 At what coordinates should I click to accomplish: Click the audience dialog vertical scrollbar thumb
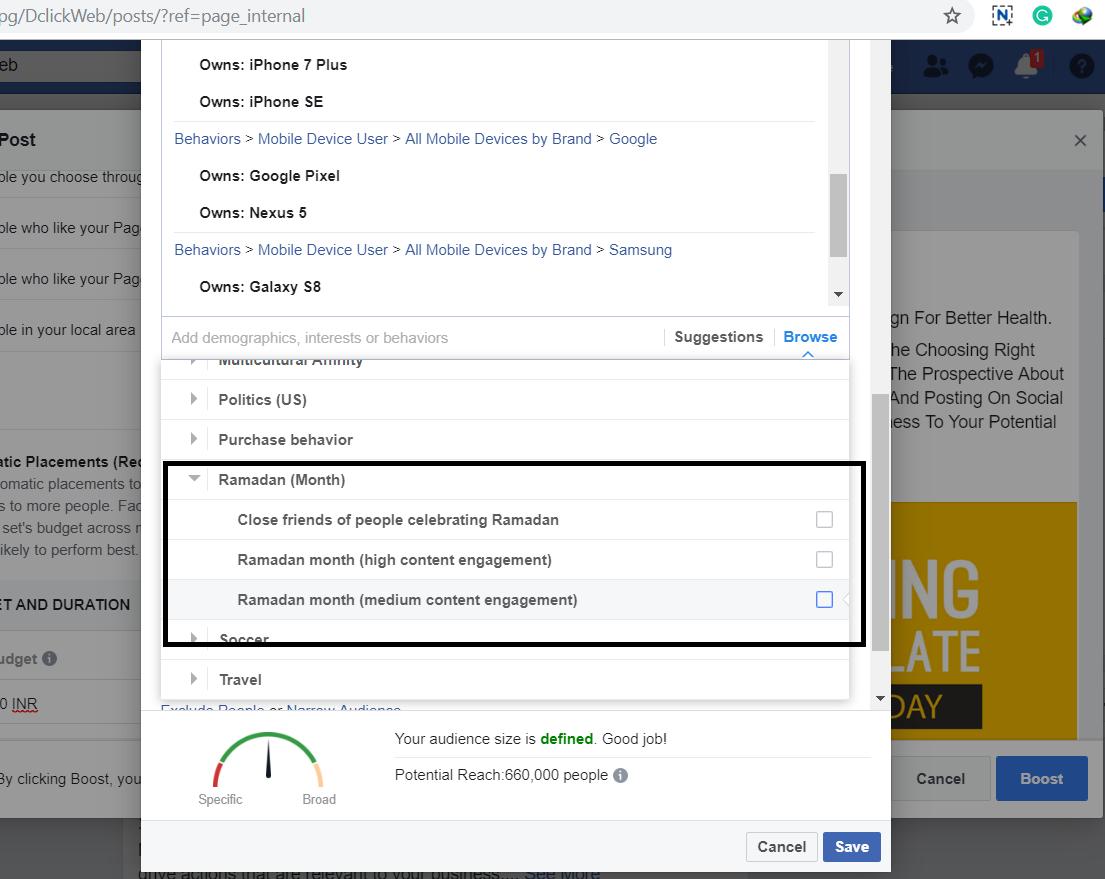[x=880, y=522]
